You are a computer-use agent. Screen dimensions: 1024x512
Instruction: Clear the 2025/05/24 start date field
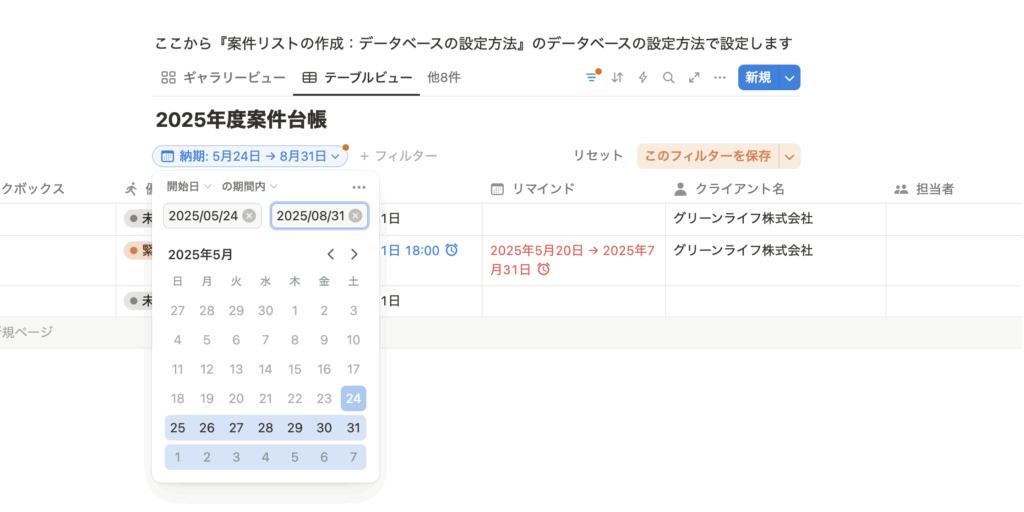[249, 216]
